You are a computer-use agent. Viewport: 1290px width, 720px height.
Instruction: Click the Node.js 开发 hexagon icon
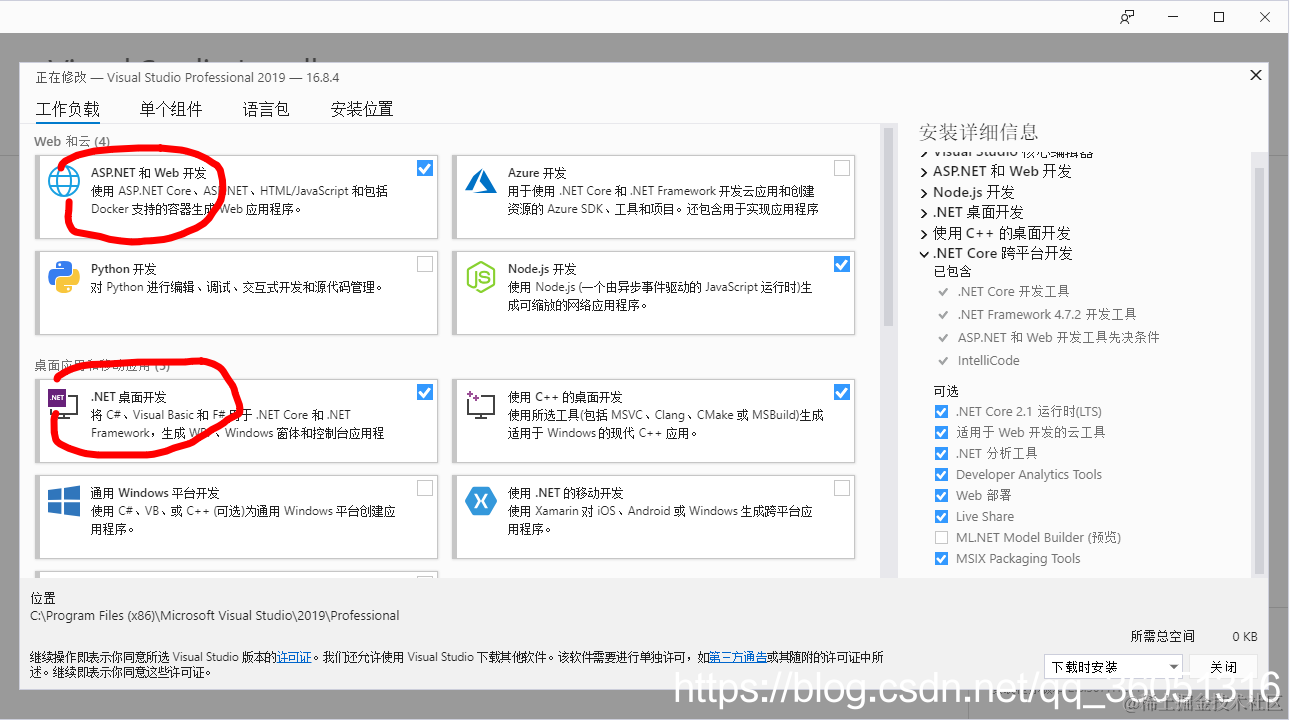pos(481,277)
